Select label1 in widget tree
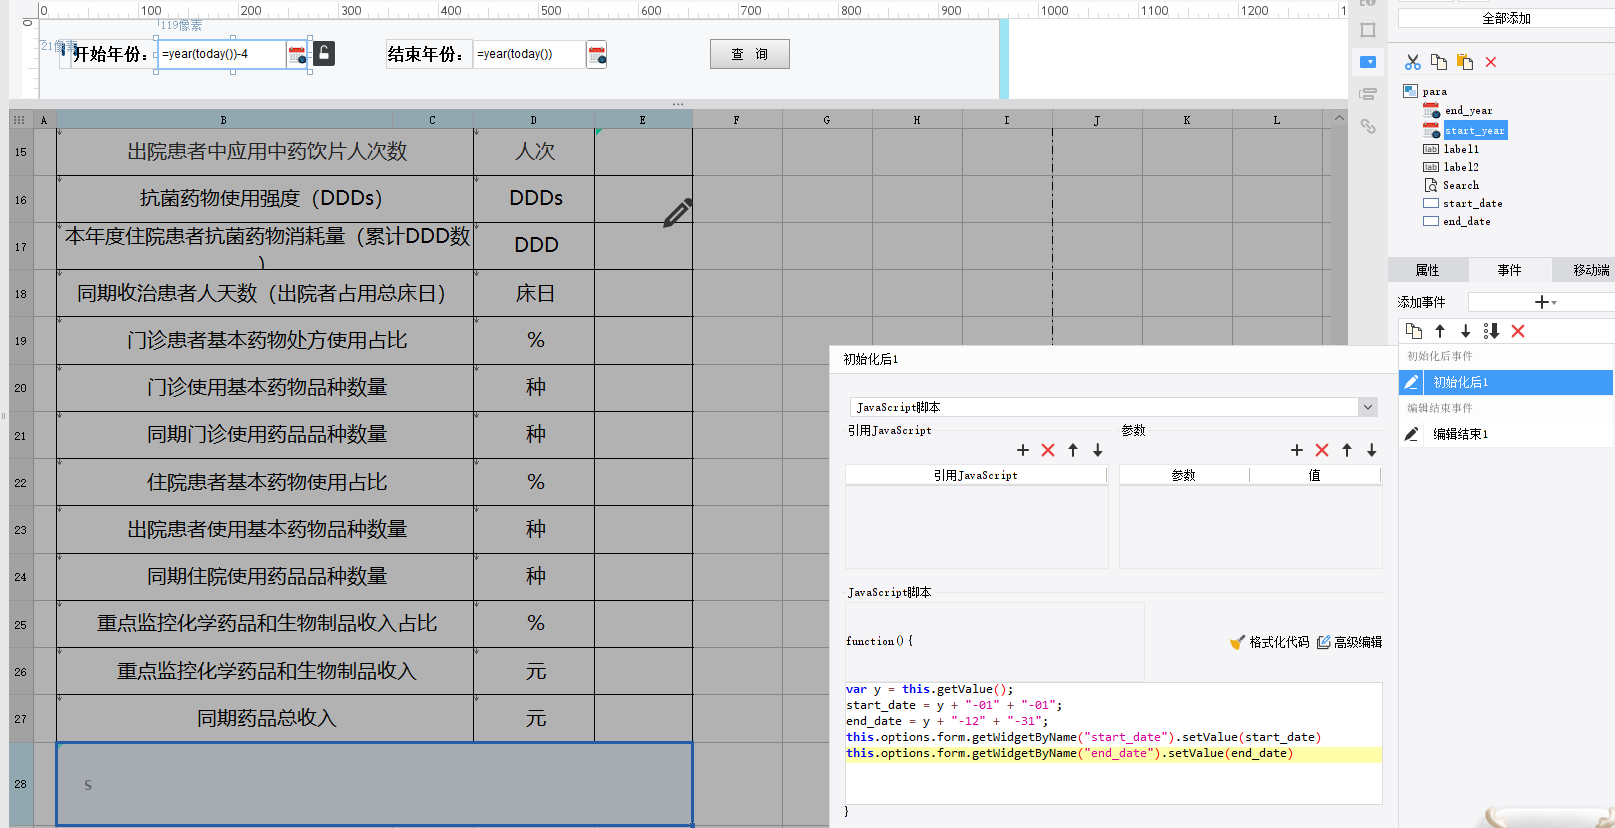This screenshot has height=828, width=1615. click(x=1461, y=149)
